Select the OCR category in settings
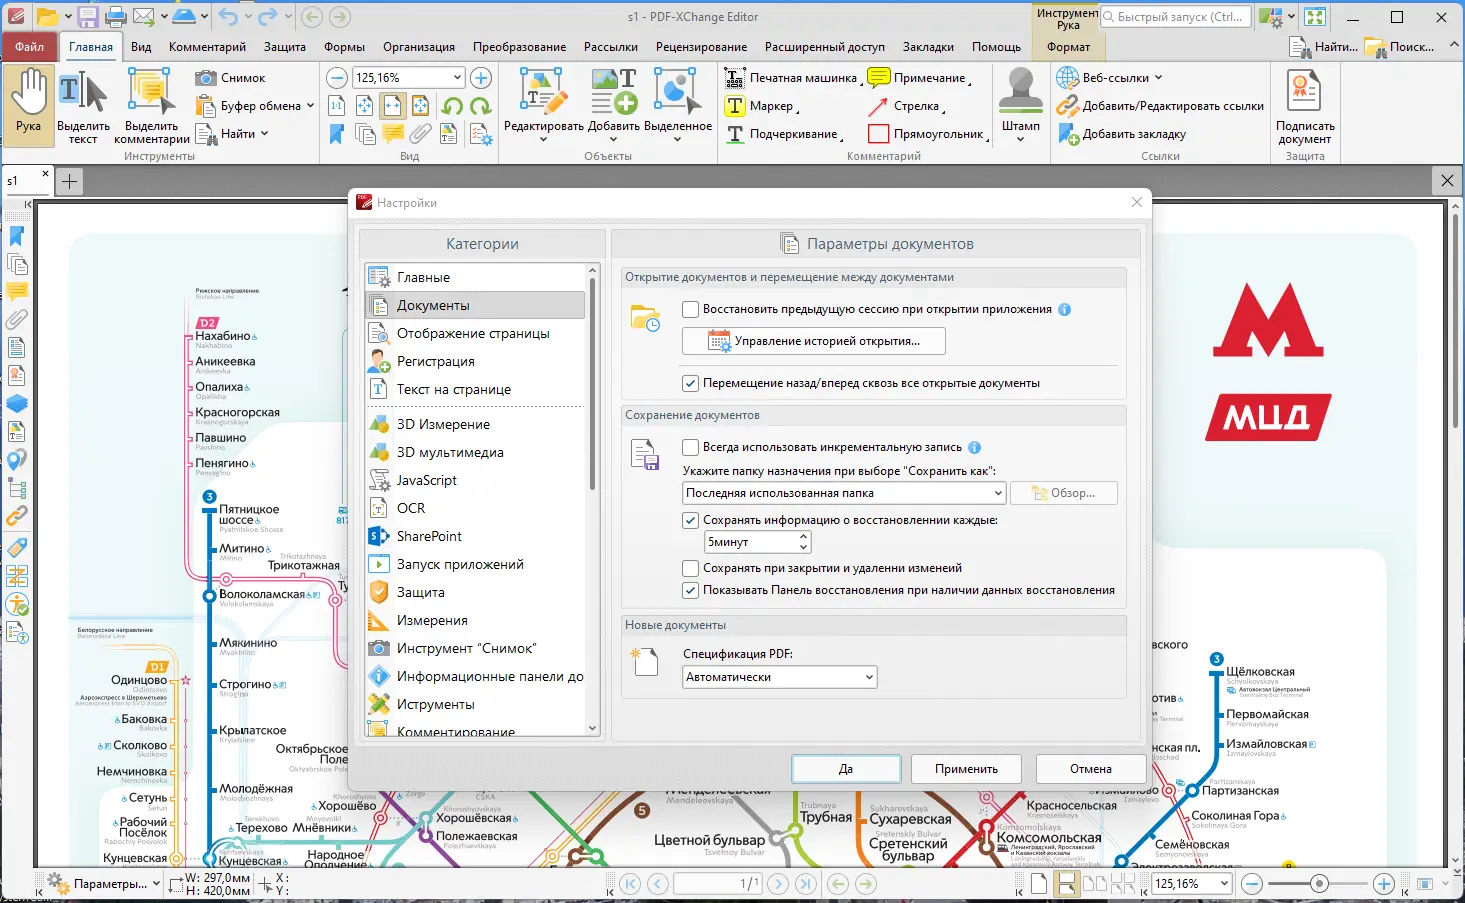Image resolution: width=1465 pixels, height=903 pixels. point(476,508)
